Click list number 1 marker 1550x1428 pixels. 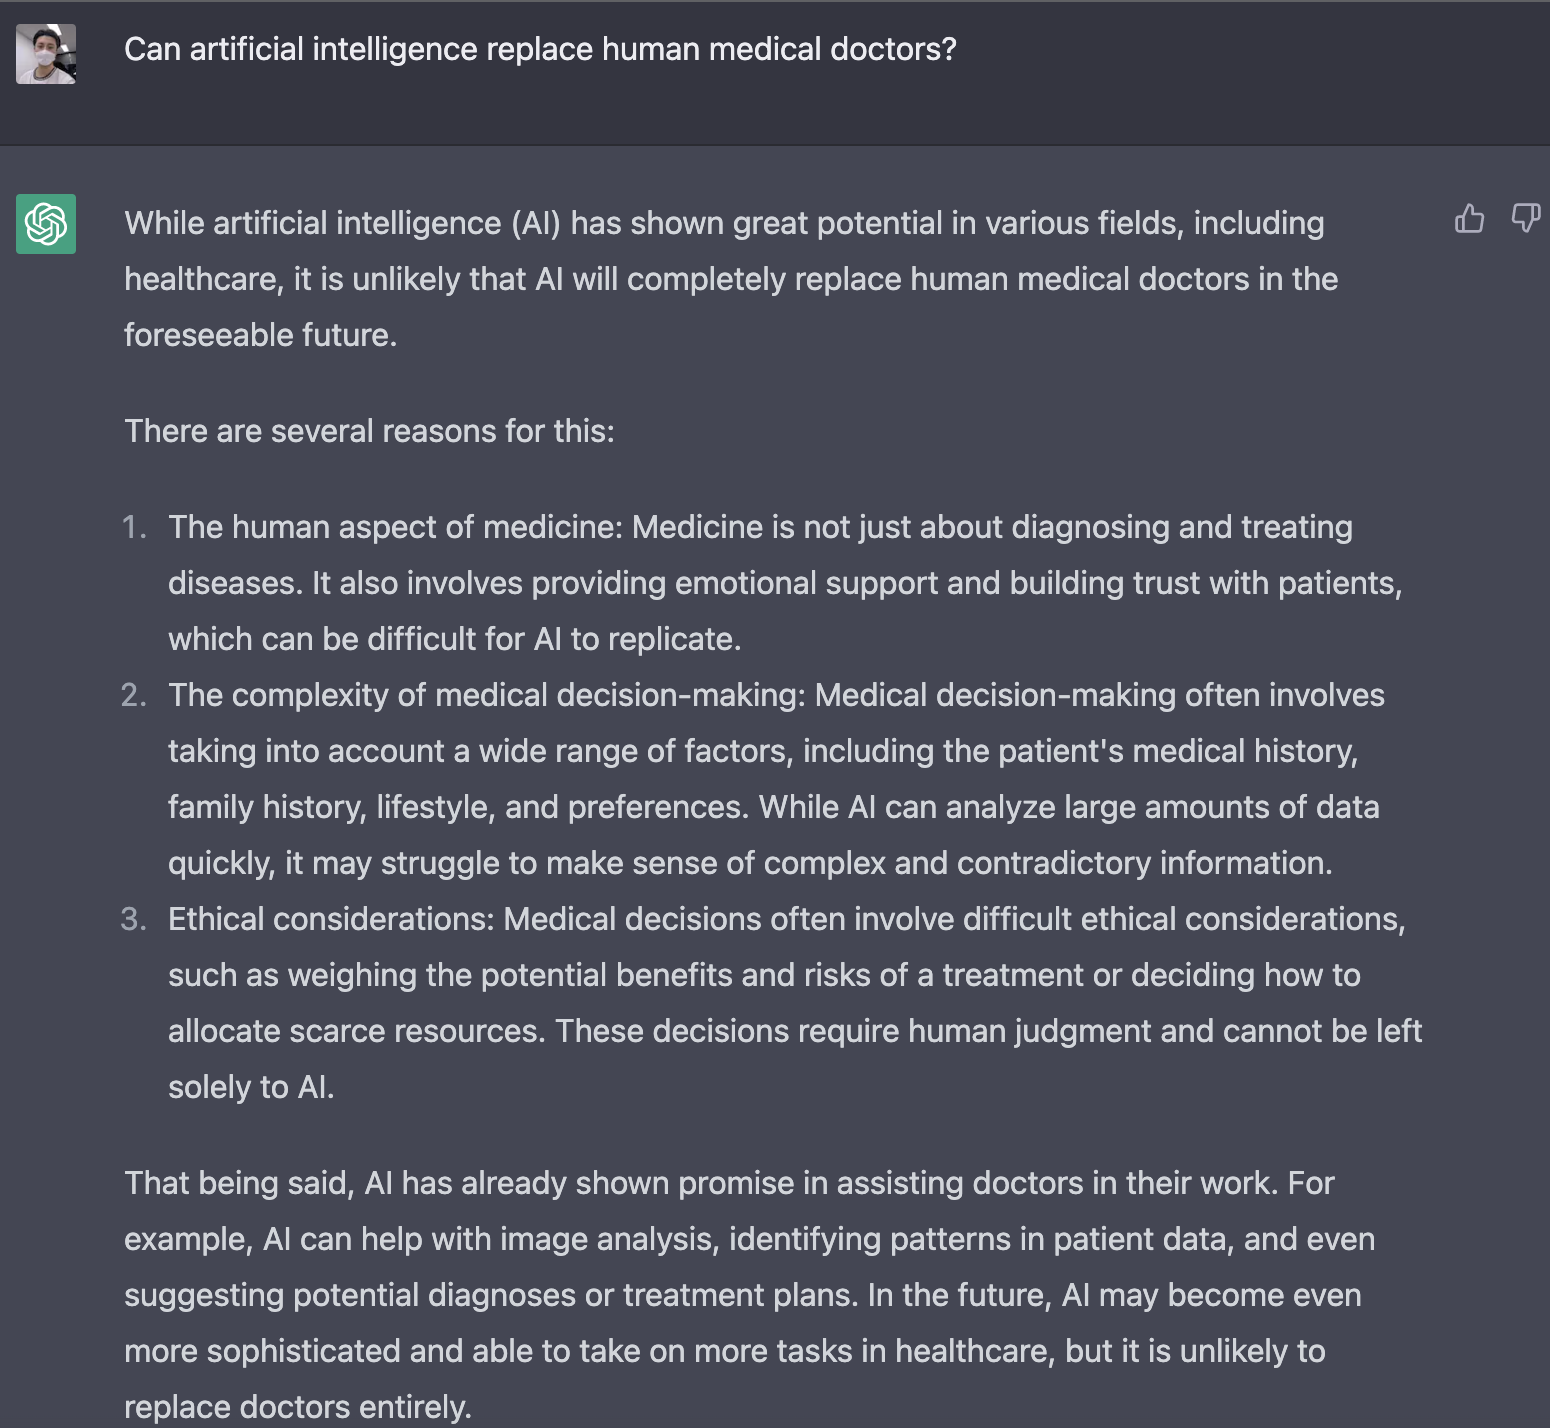(x=135, y=527)
